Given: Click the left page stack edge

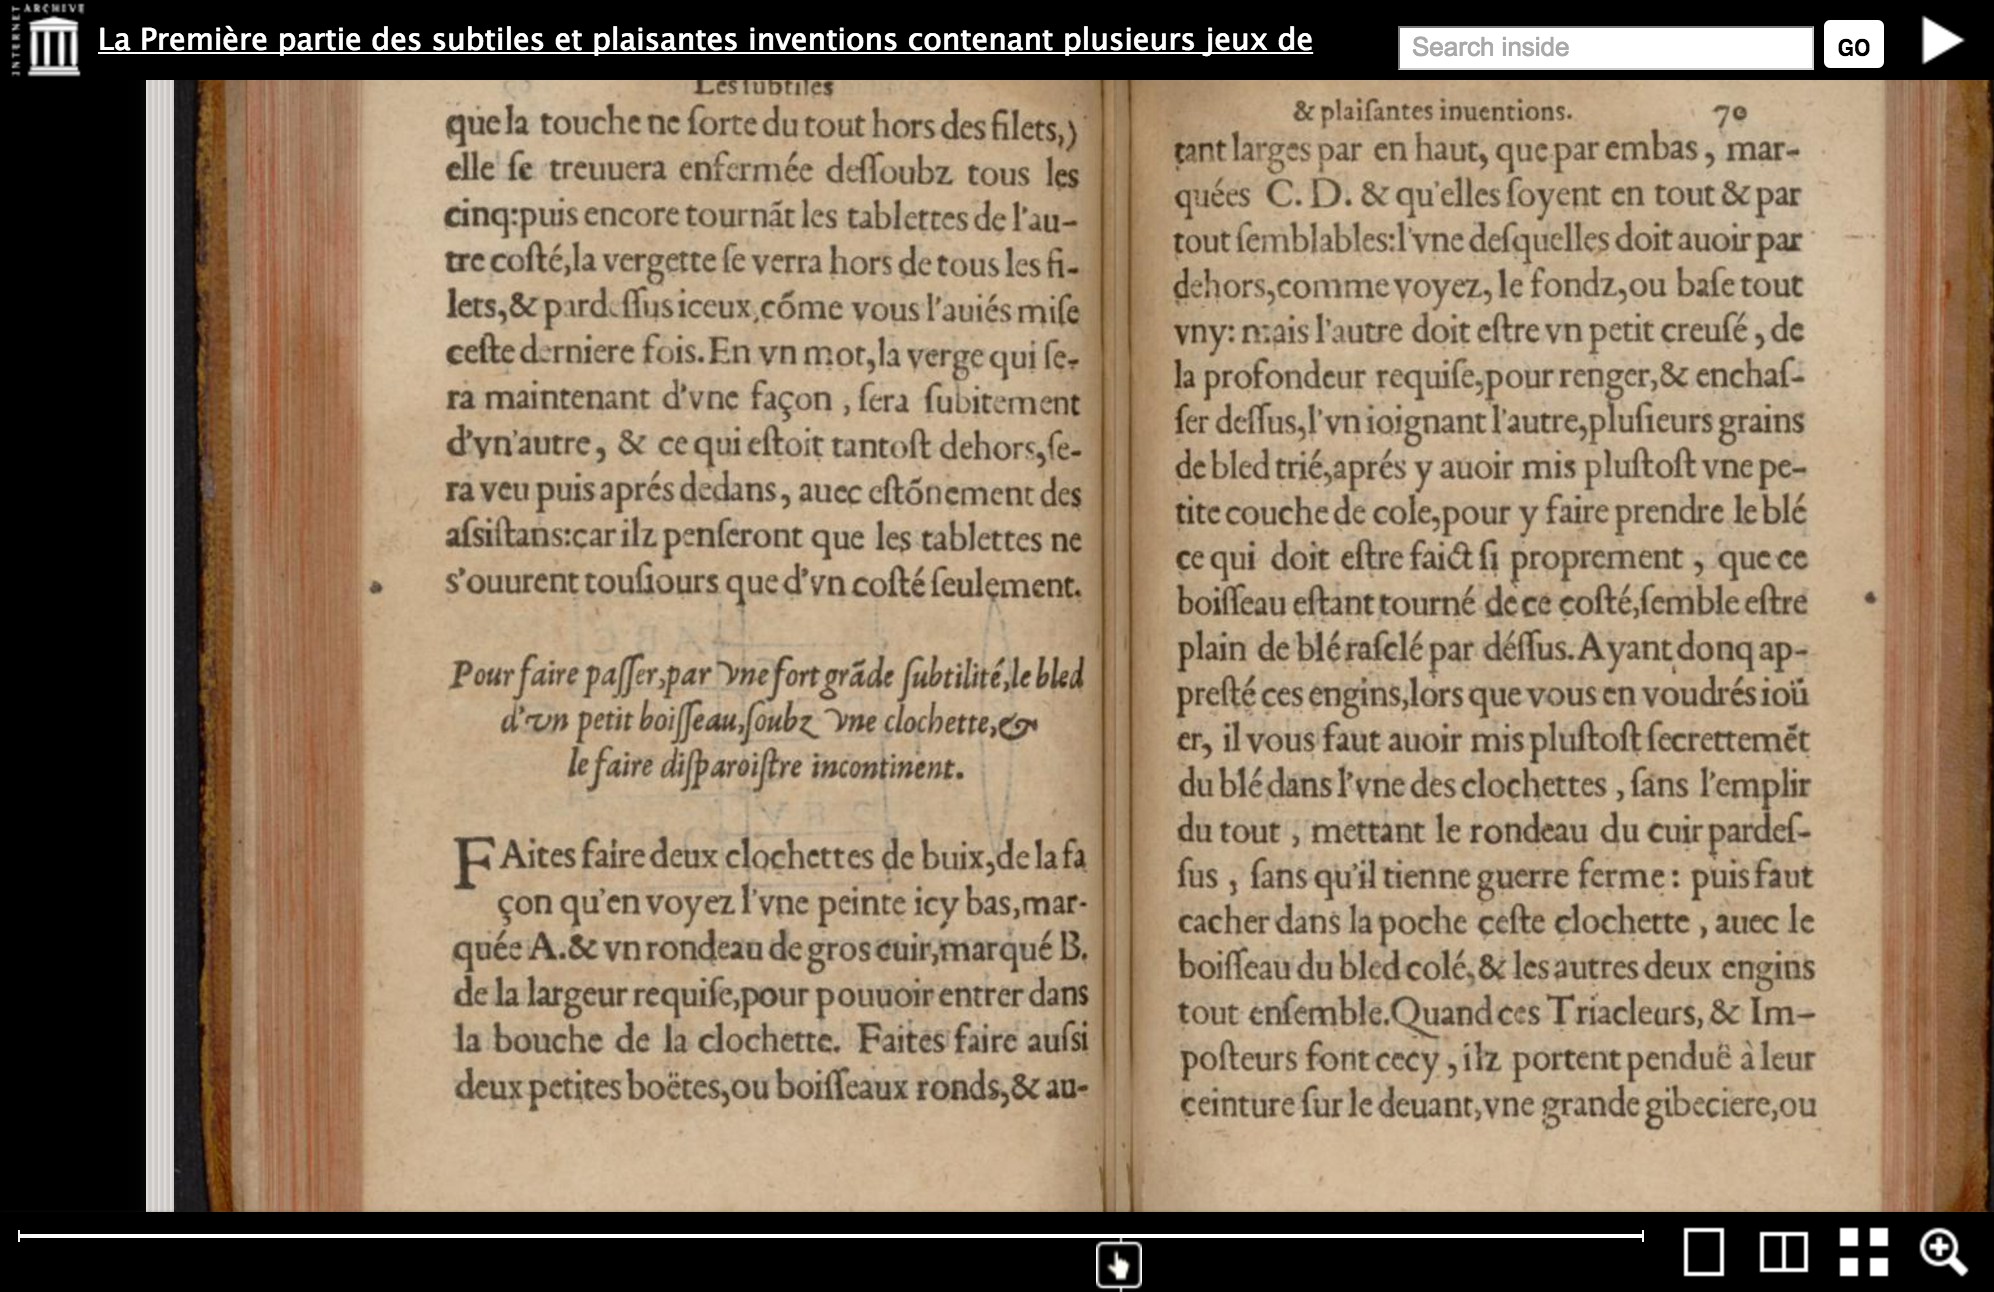Looking at the screenshot, I should 160,645.
